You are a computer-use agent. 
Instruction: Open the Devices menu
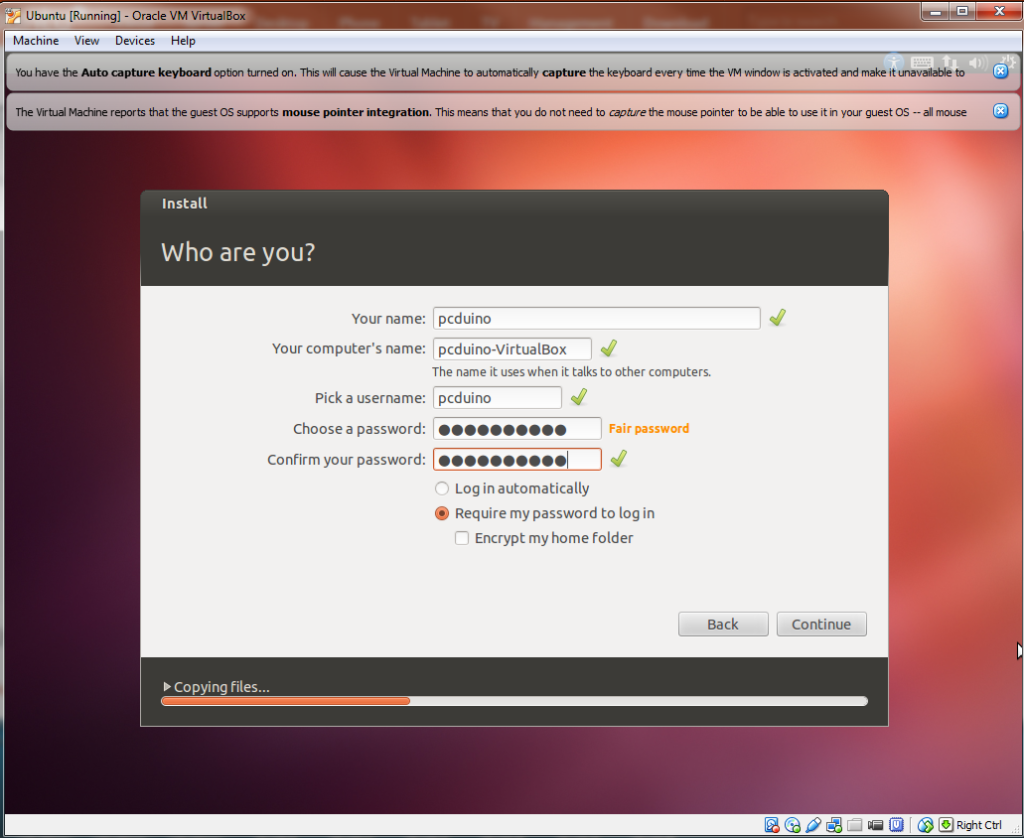click(135, 40)
